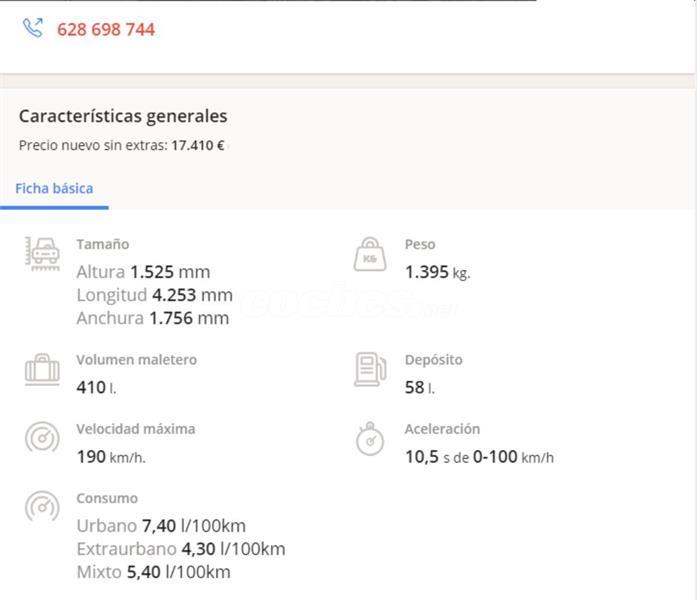Click the 410 l trunk volume value
Image resolution: width=697 pixels, height=600 pixels.
(96, 387)
